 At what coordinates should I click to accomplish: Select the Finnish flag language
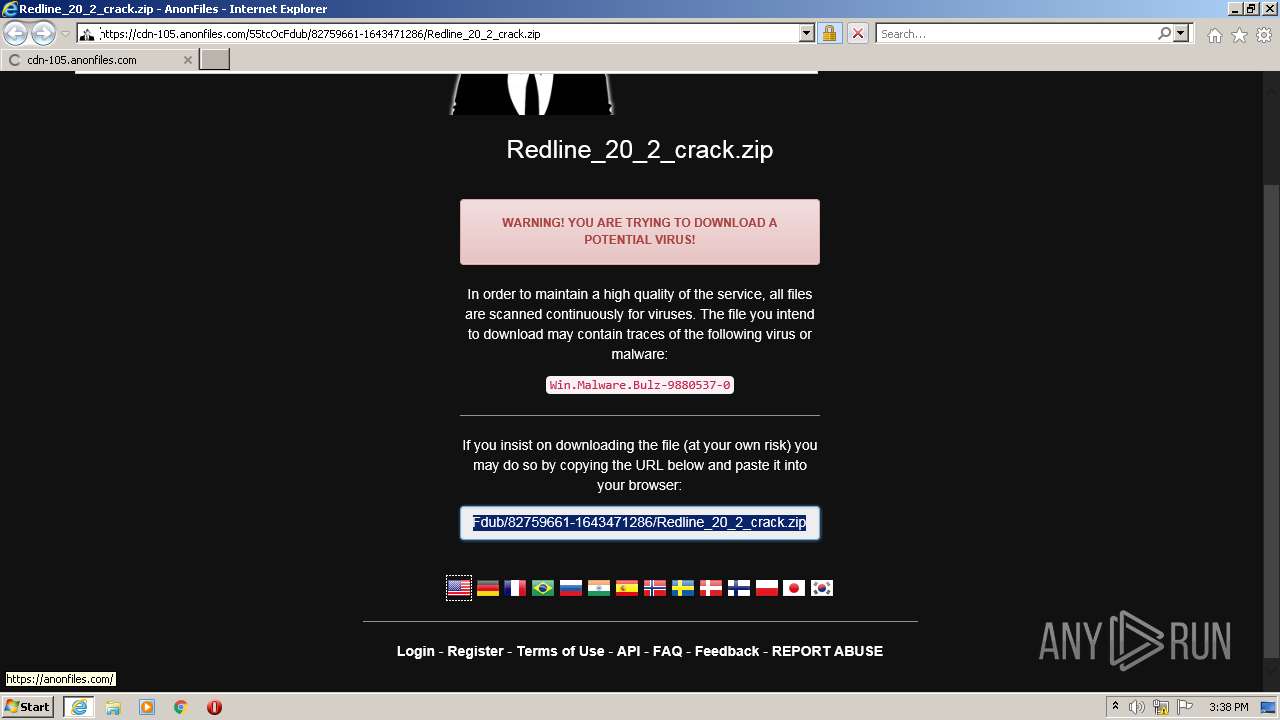click(739, 588)
